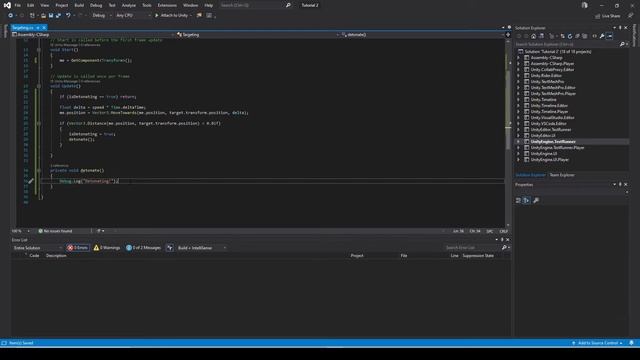
Task: Open the Edit menu
Action: [31, 5]
